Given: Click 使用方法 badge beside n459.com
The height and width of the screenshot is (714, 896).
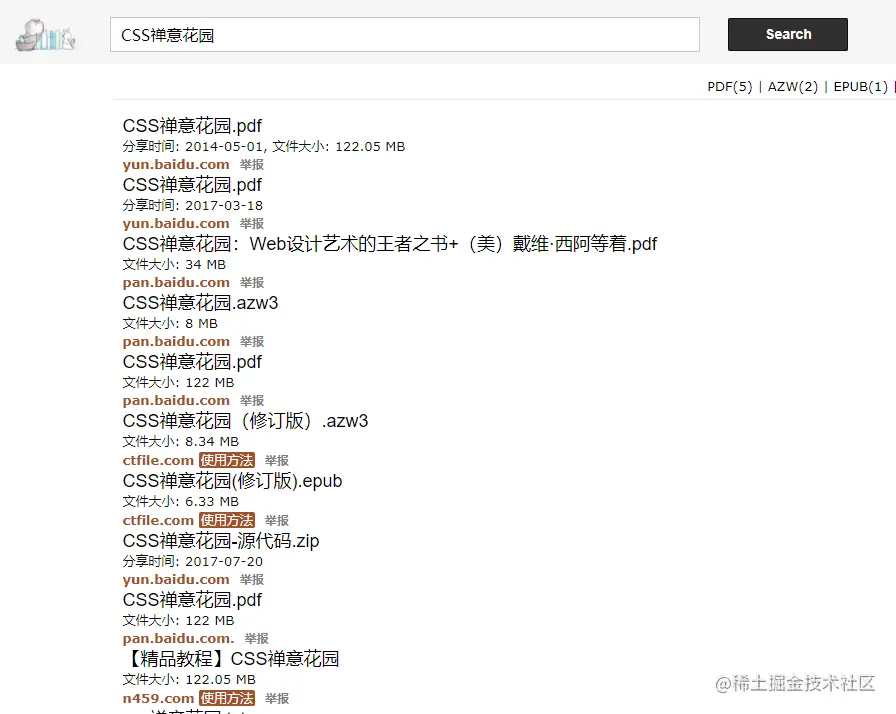Looking at the screenshot, I should coord(227,699).
